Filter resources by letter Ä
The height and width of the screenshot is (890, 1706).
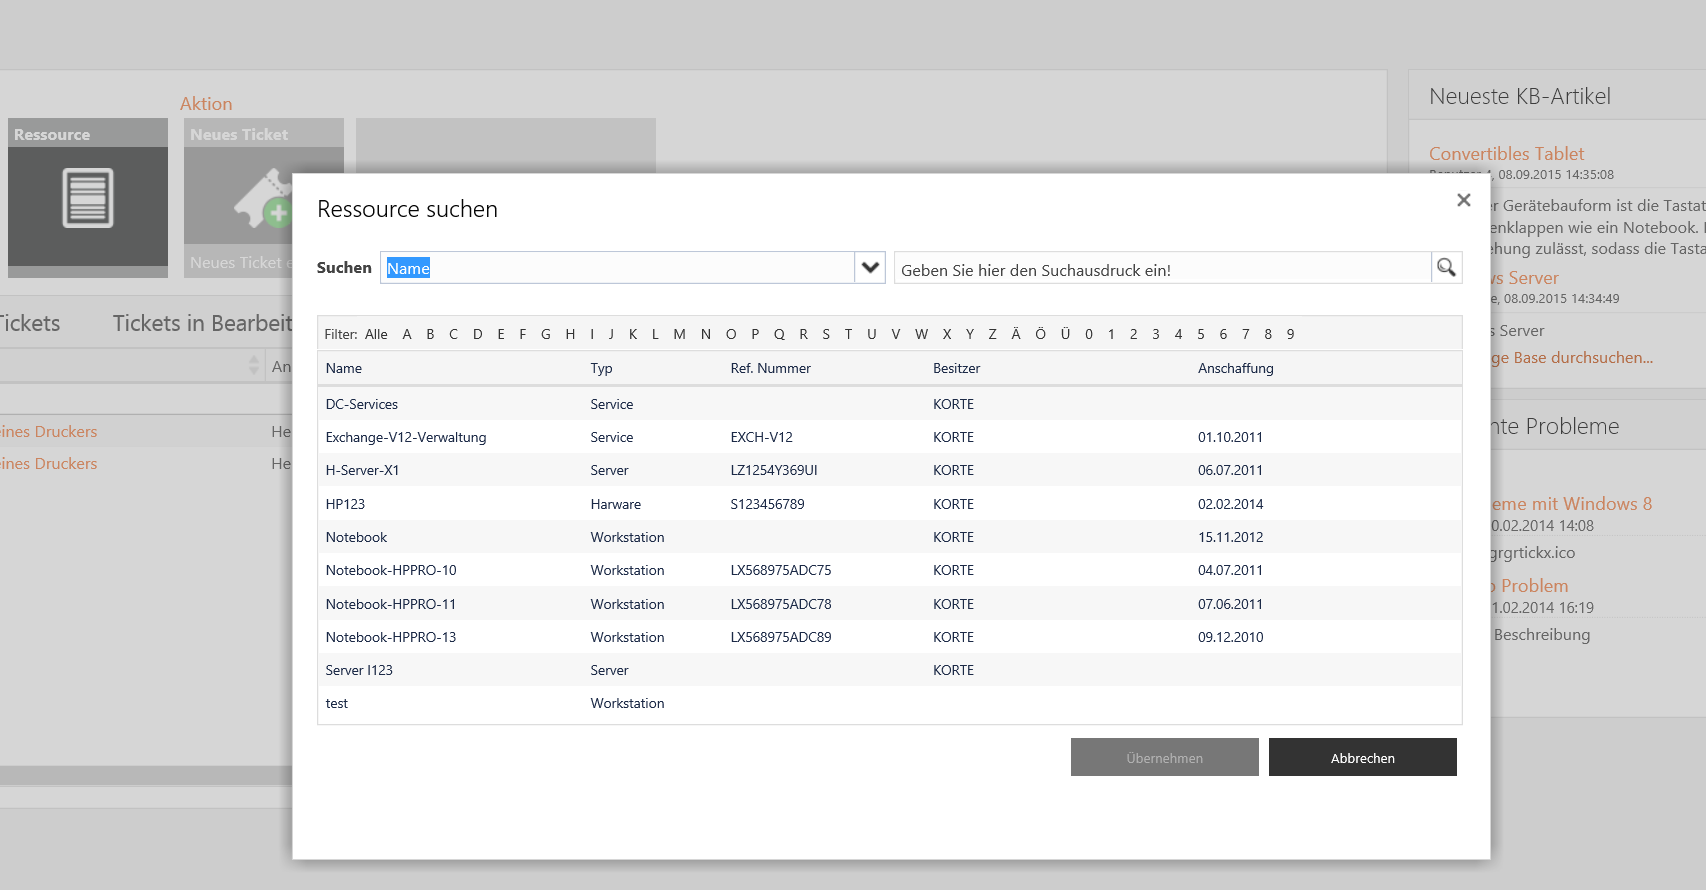tap(1016, 334)
